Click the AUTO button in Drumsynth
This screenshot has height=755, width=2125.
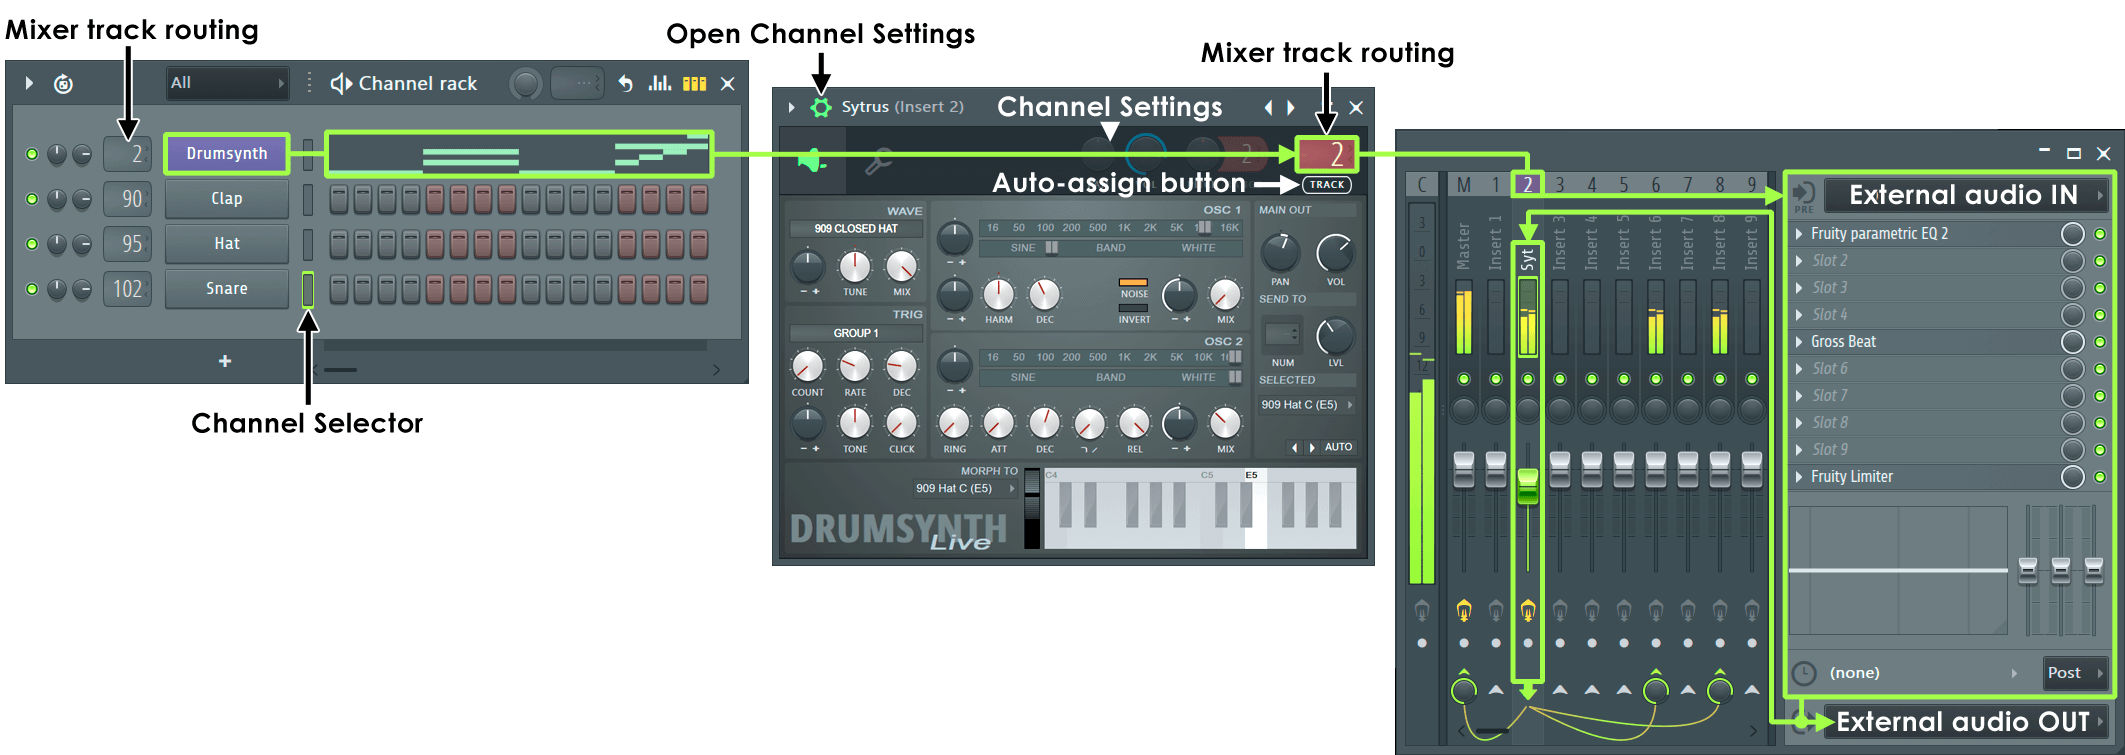pos(1338,447)
